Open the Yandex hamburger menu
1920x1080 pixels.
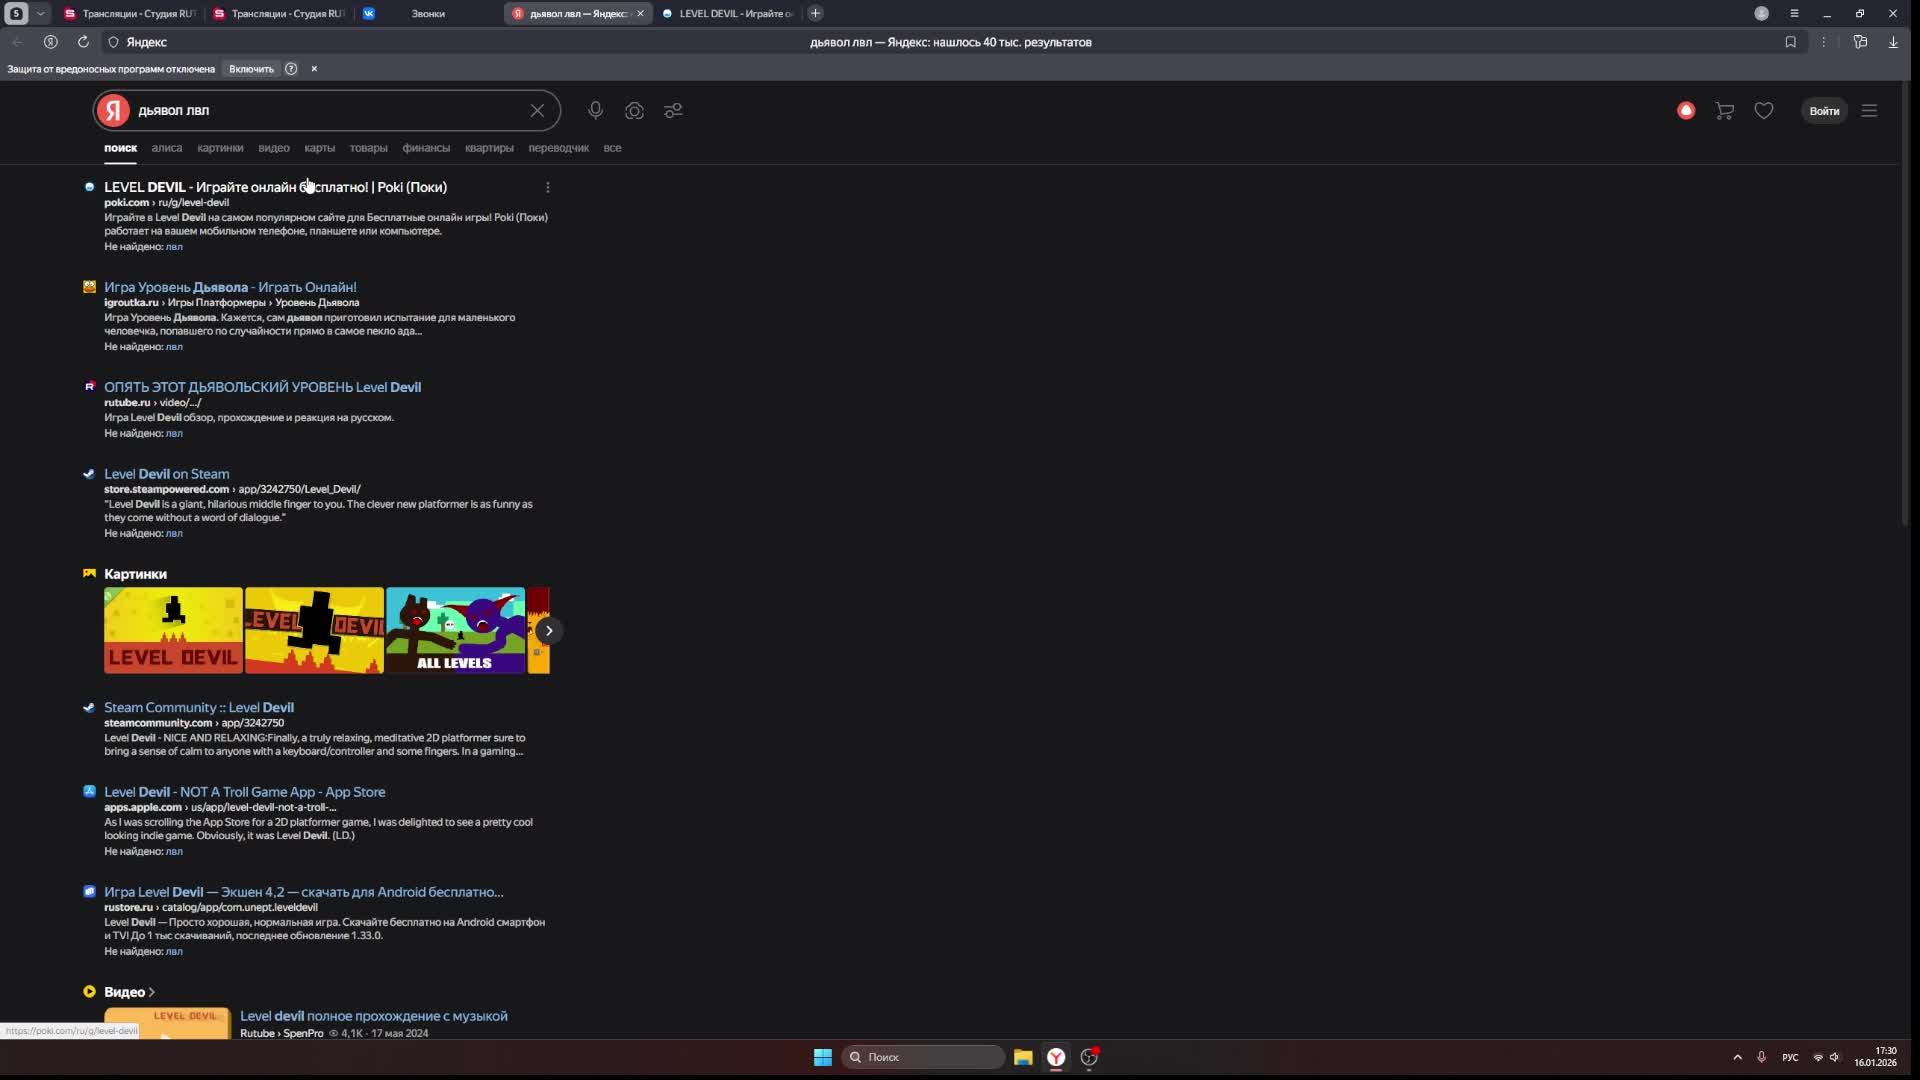1869,110
